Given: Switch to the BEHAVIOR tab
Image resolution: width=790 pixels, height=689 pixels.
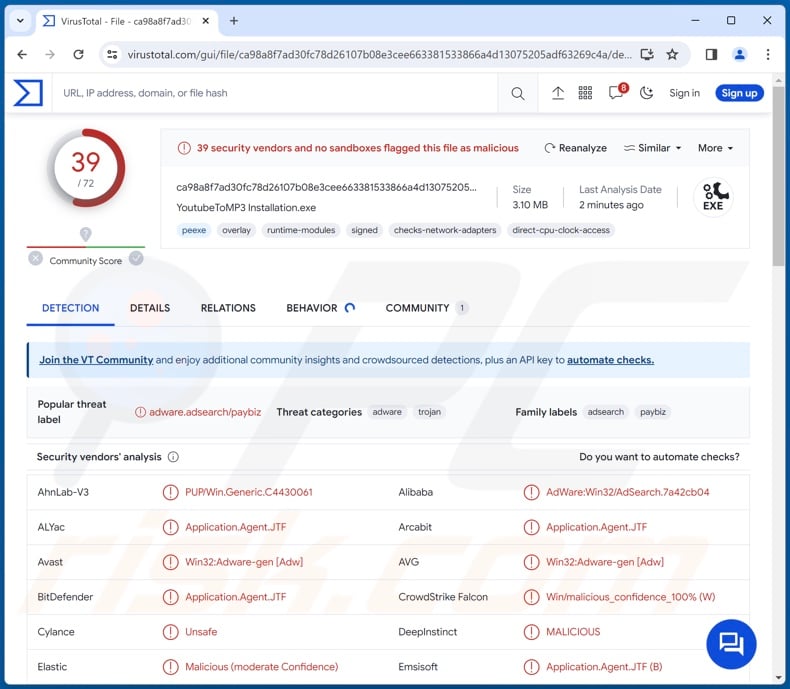Looking at the screenshot, I should point(320,308).
